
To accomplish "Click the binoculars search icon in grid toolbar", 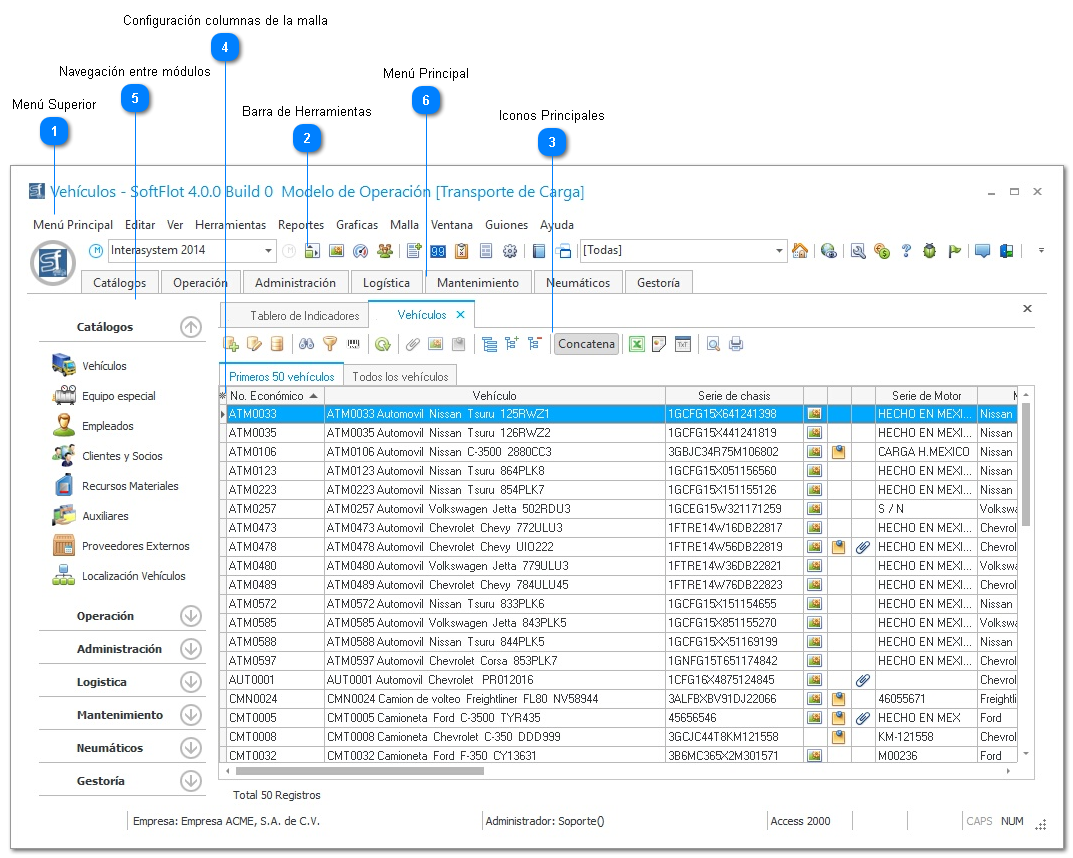I will 307,344.
